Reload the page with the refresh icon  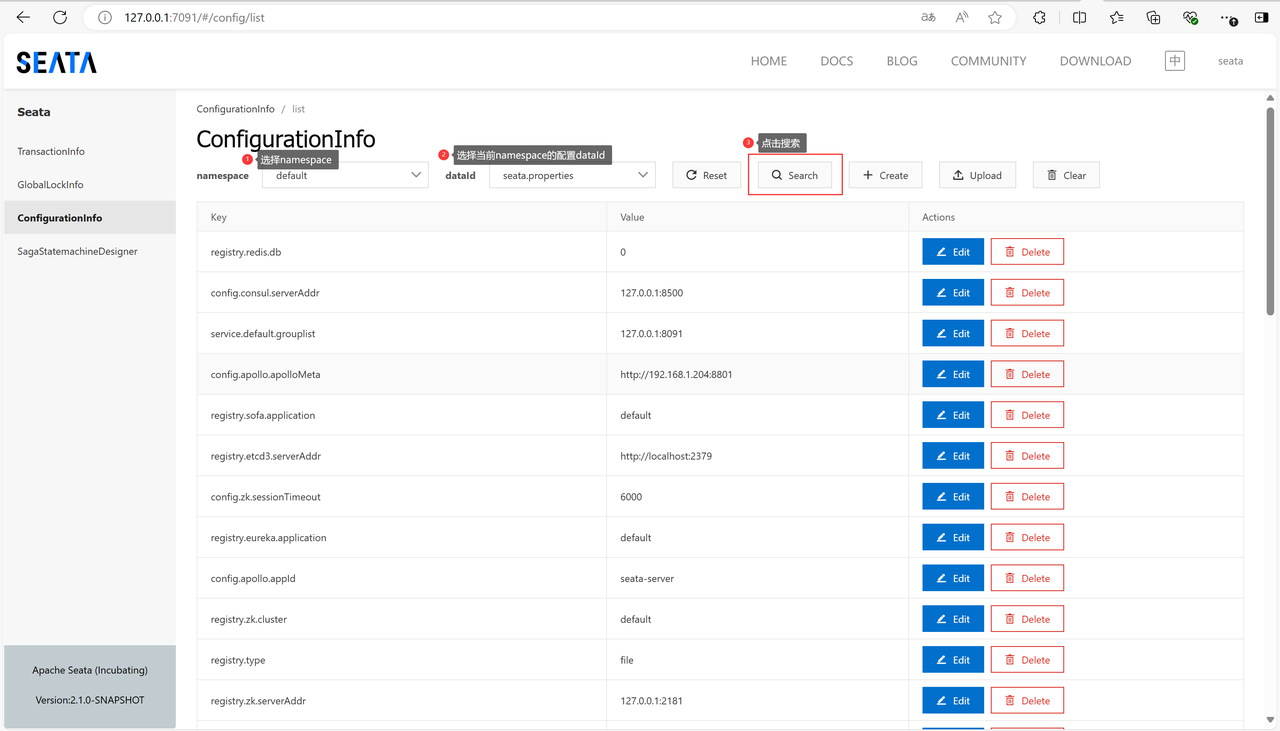point(60,17)
